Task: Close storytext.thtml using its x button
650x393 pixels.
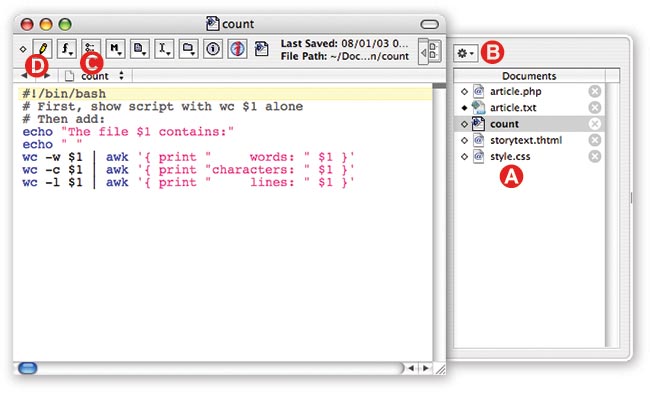Action: point(594,140)
